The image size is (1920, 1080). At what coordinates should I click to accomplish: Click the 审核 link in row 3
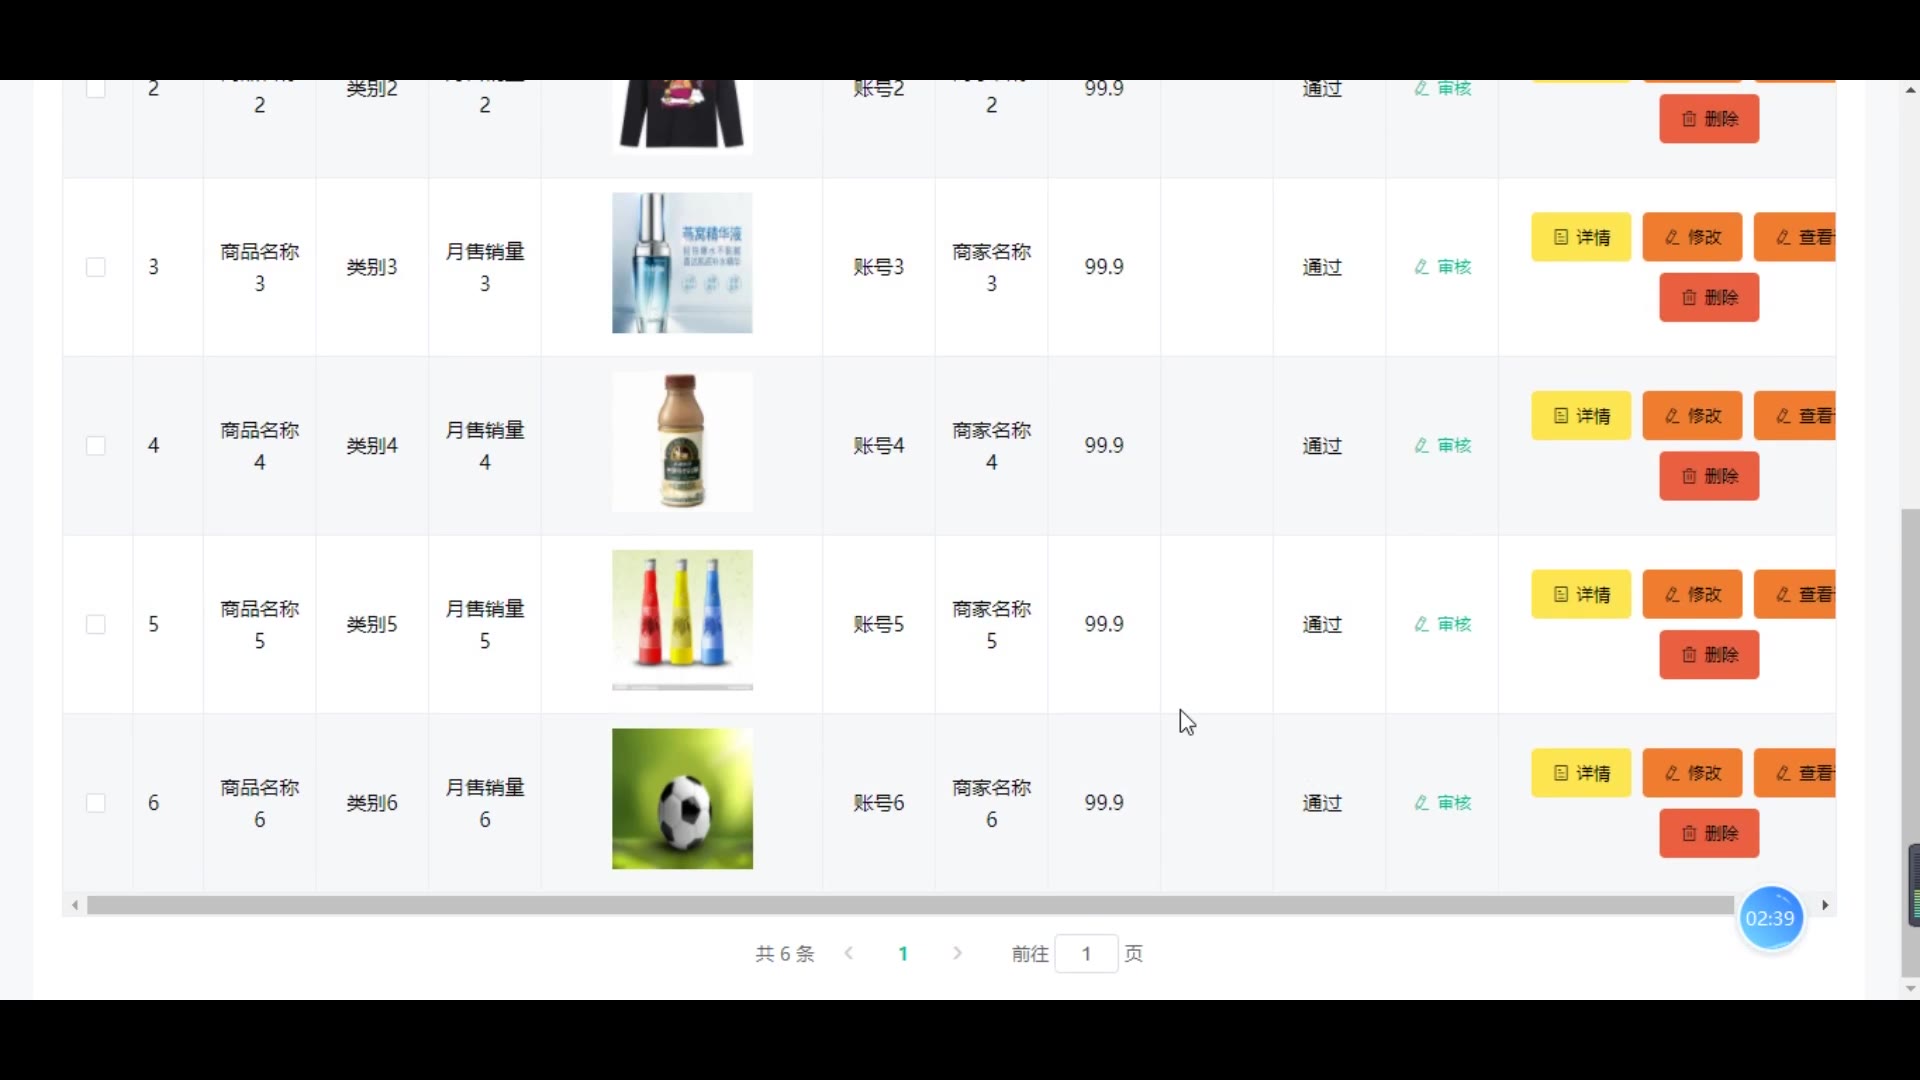point(1443,267)
